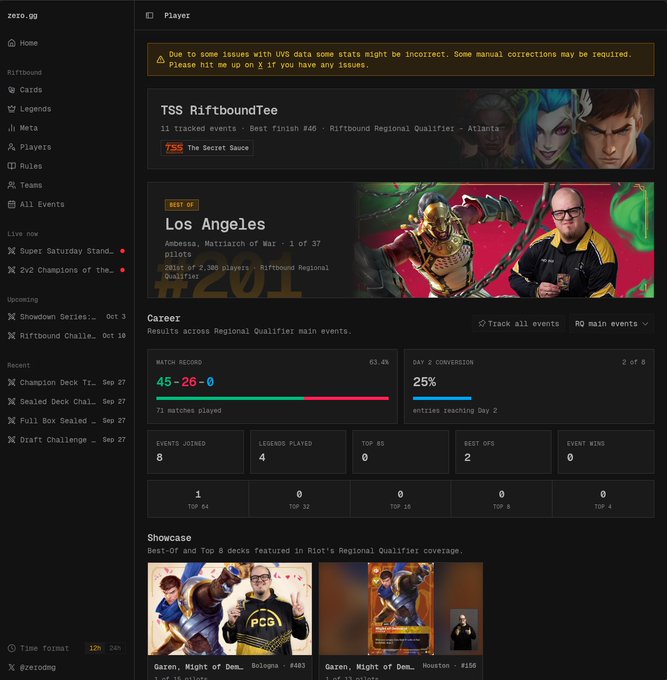Open Champion Deck Sep 27 event
This screenshot has width=667, height=680.
(x=66, y=382)
